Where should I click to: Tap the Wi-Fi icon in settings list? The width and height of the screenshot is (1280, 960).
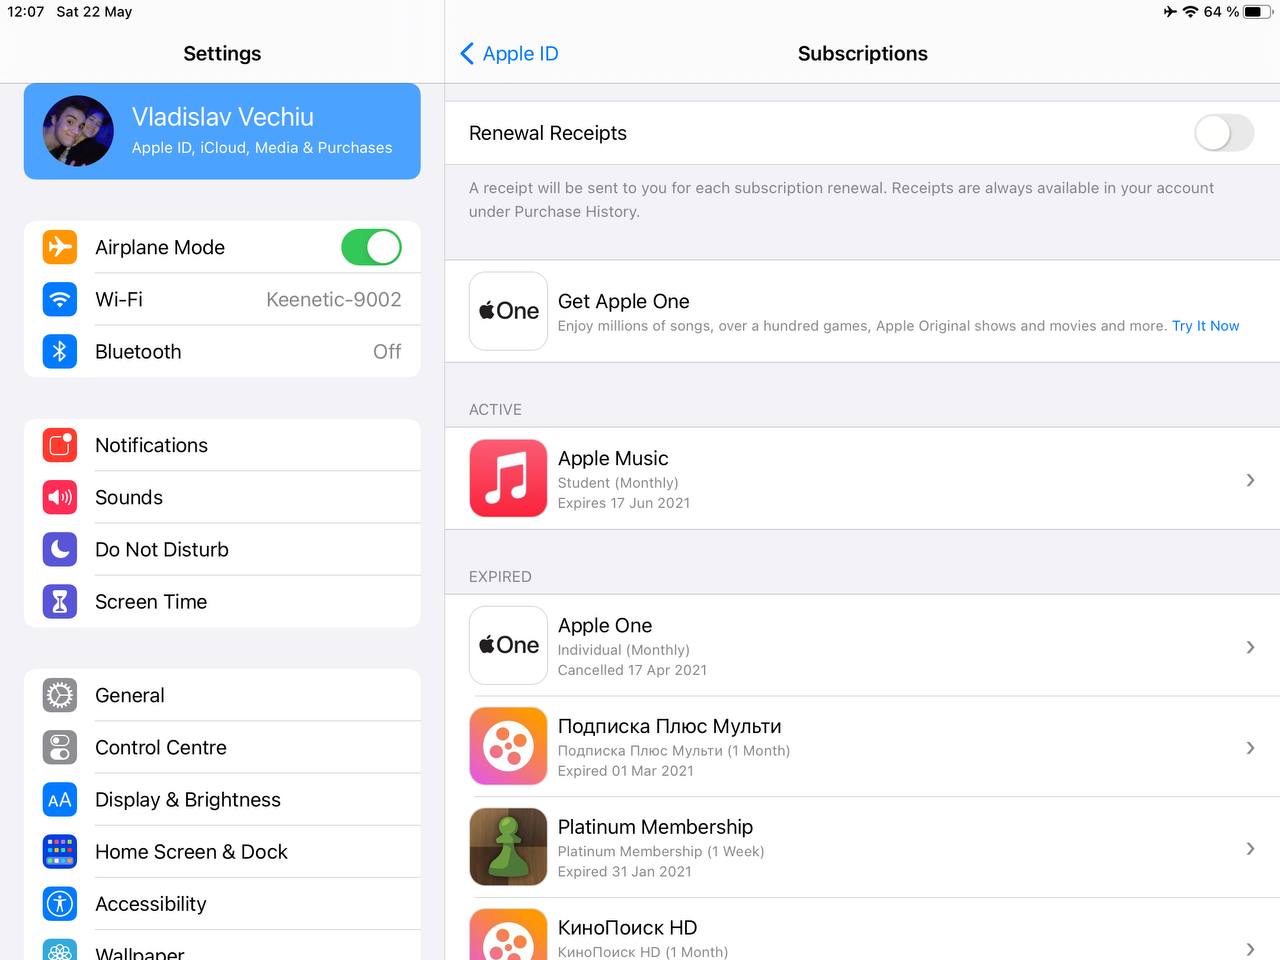[x=60, y=299]
